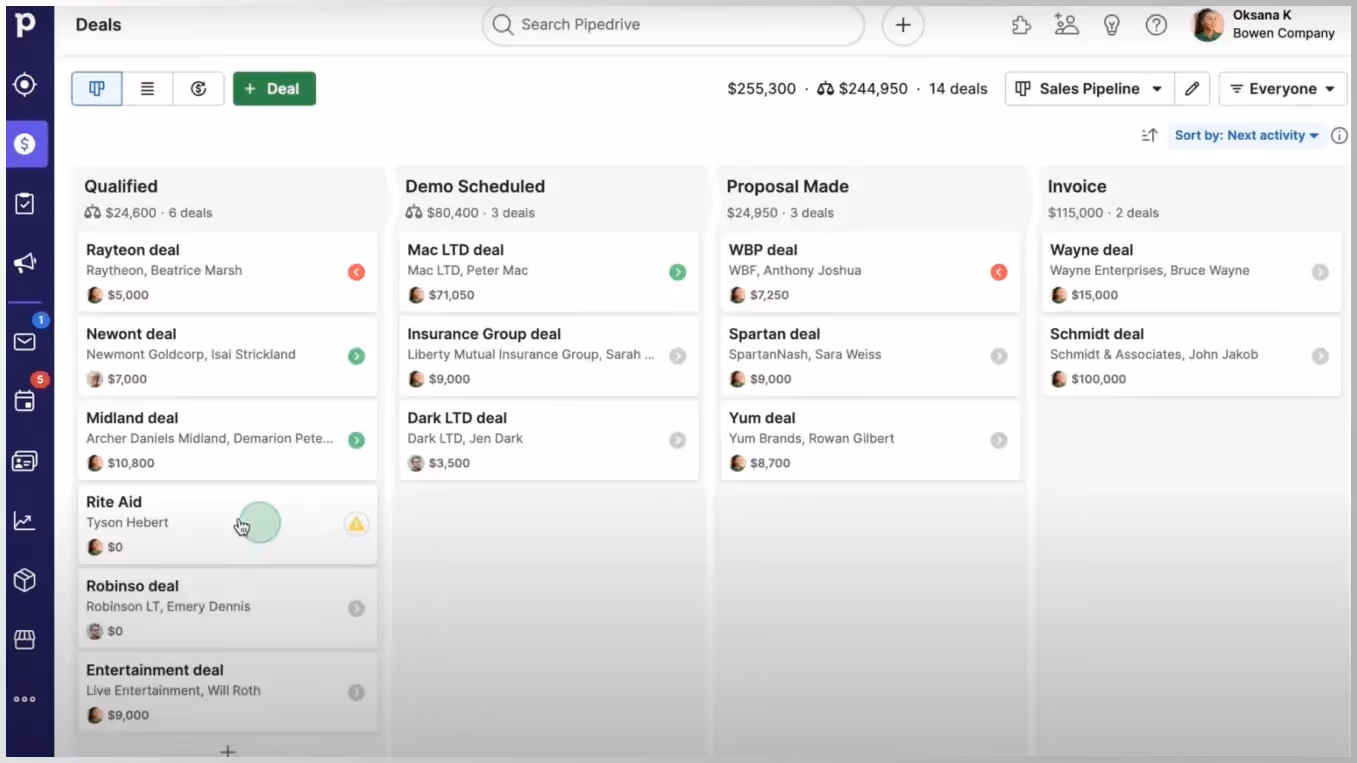Click the Proposal Made stage header
The image size is (1357, 763).
coord(787,186)
